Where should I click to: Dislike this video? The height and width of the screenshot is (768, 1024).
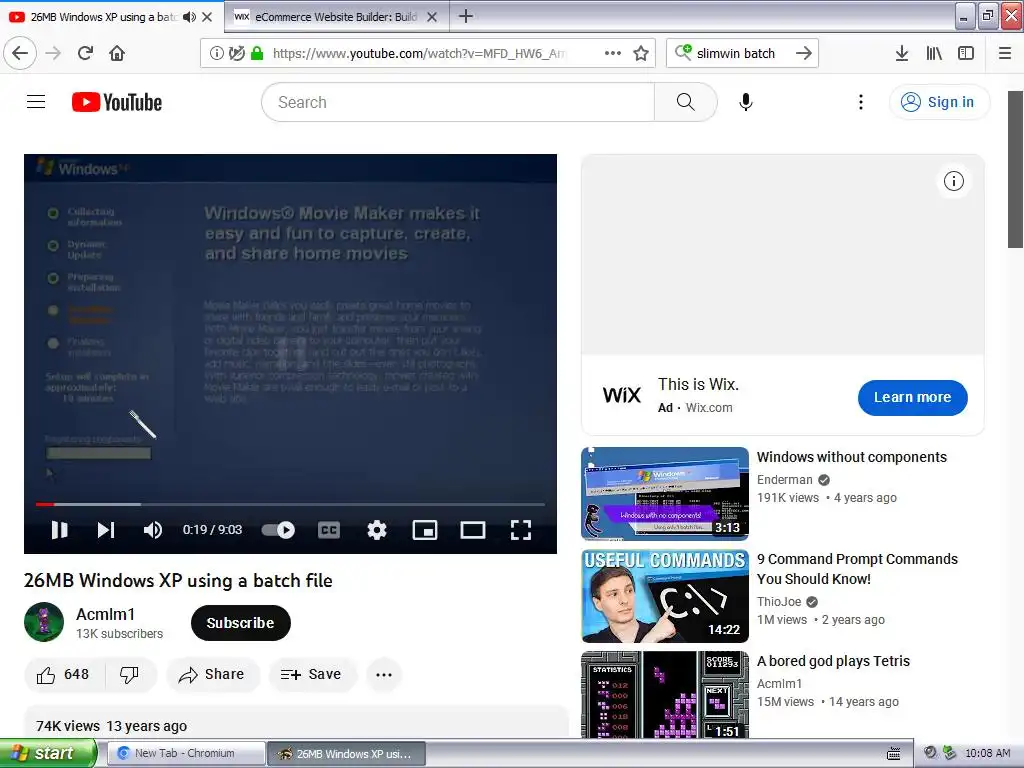[x=129, y=675]
